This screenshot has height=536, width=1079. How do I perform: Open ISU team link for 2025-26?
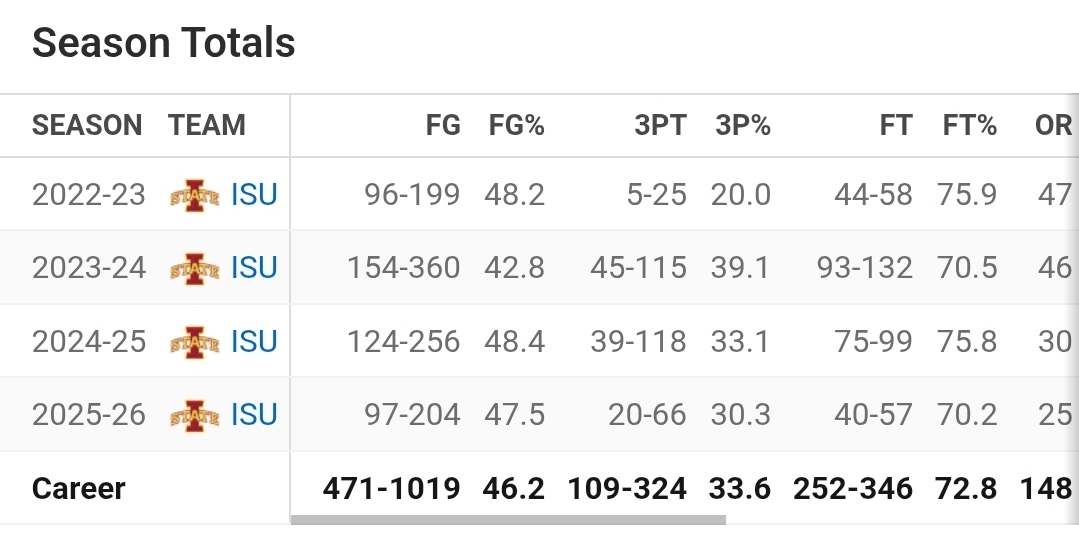click(x=253, y=415)
